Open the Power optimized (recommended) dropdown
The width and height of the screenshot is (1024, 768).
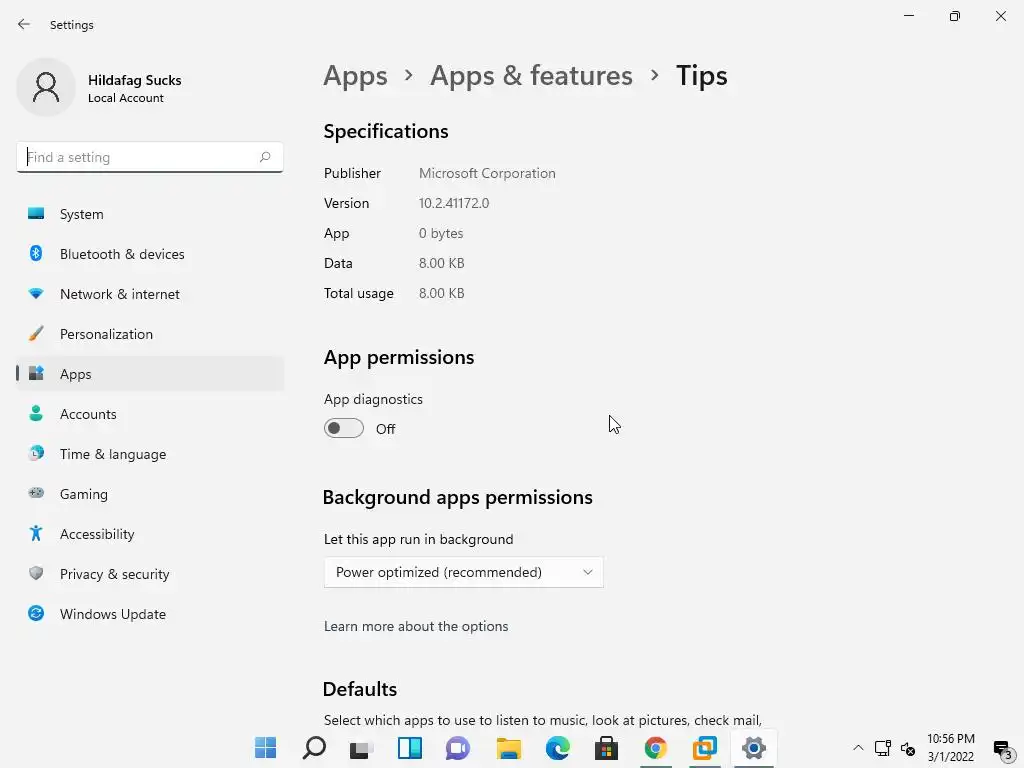[x=464, y=572]
